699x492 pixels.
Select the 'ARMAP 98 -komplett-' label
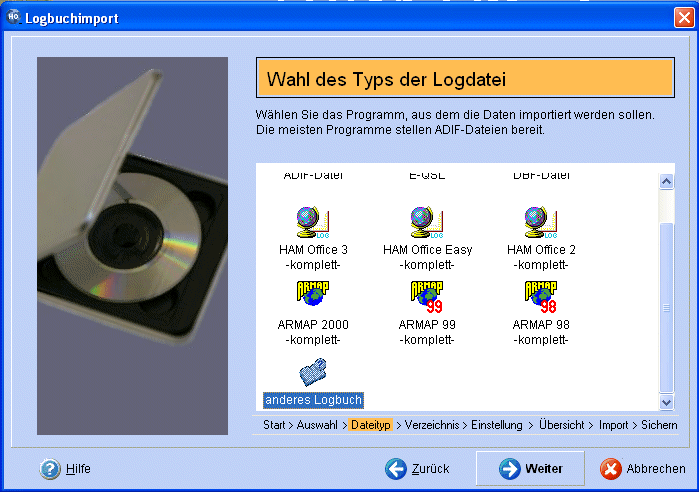tap(541, 332)
